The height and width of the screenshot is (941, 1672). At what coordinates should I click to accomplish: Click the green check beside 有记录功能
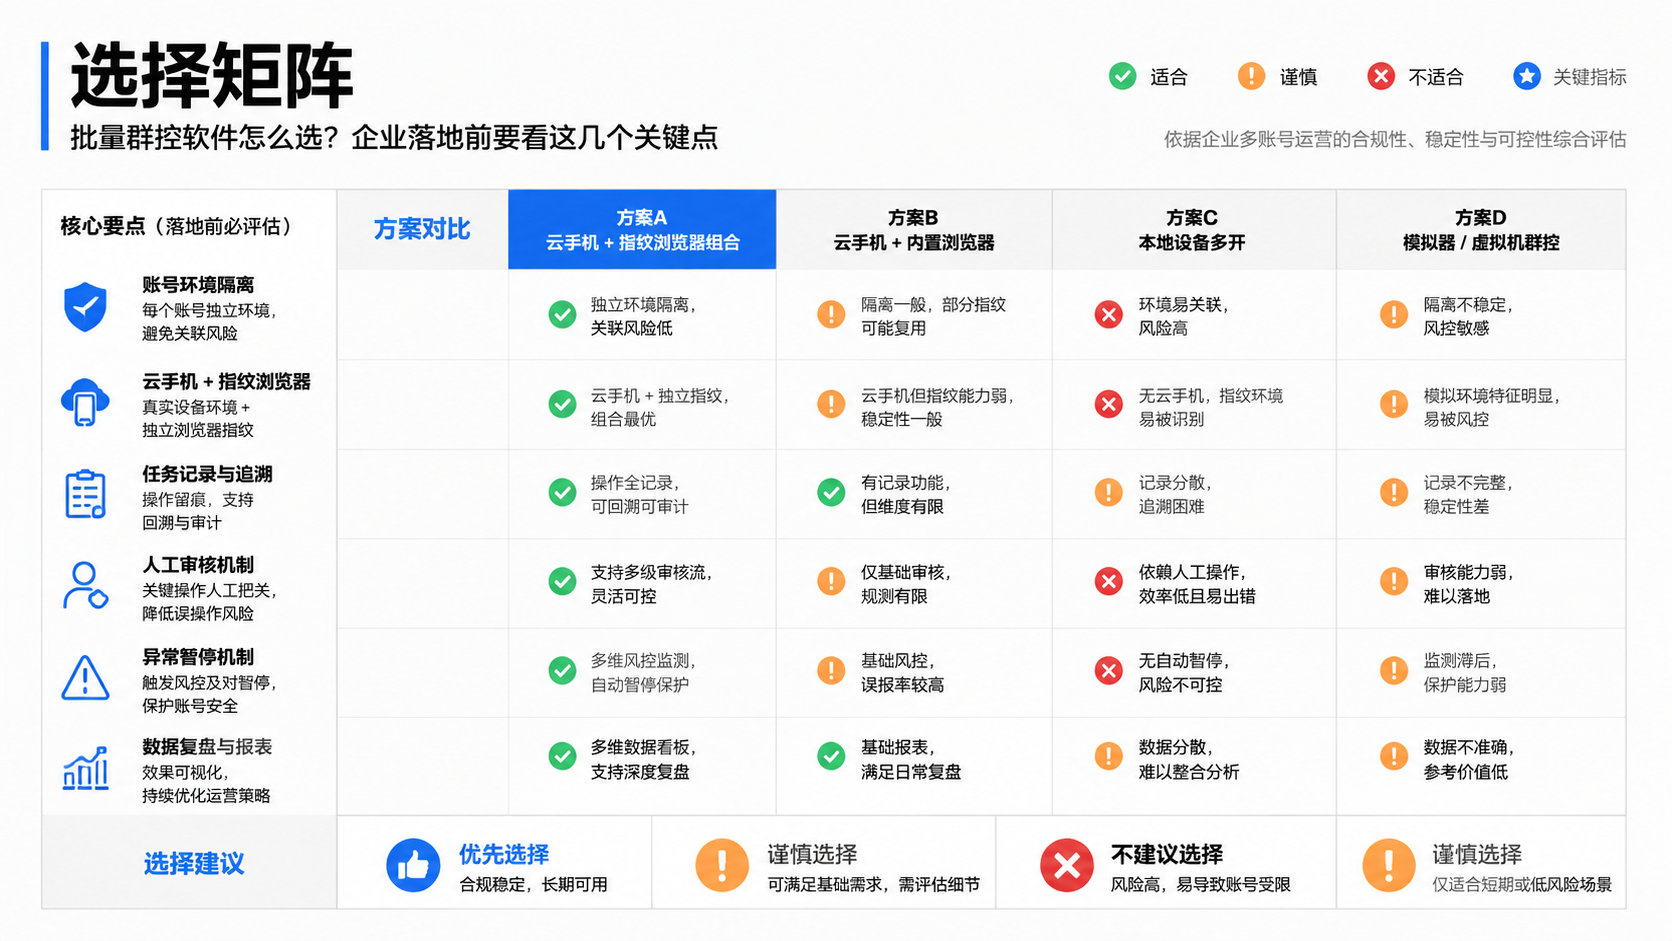(x=831, y=492)
